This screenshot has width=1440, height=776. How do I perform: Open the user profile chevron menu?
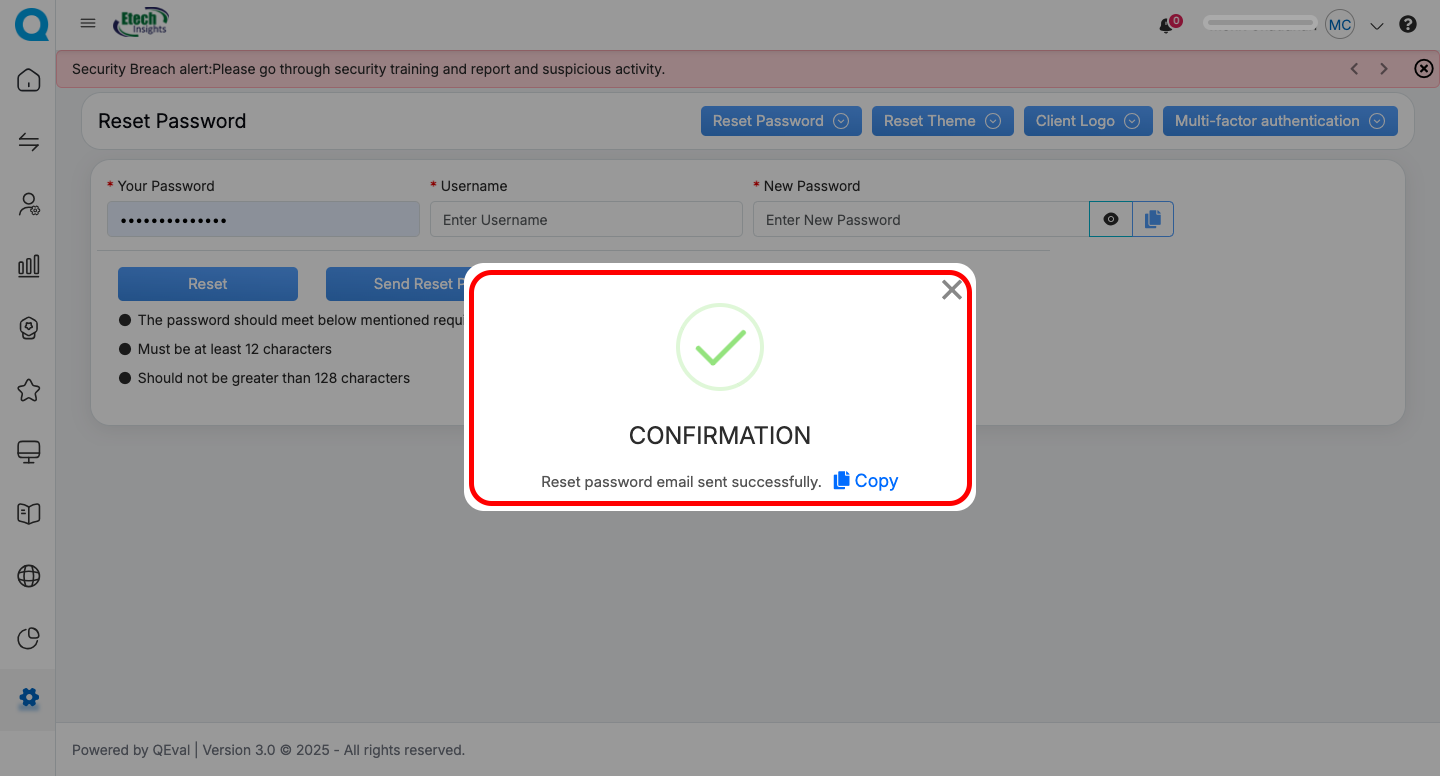1377,26
